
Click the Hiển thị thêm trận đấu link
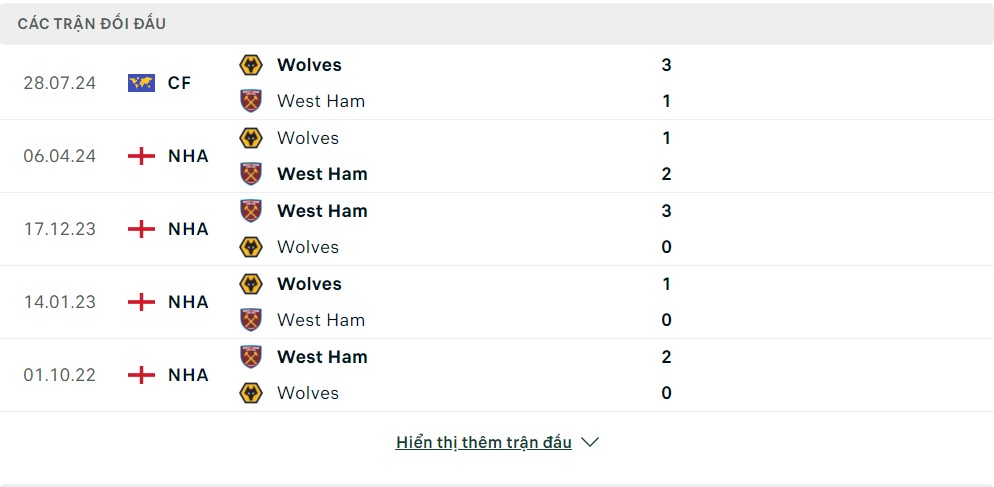pos(483,442)
